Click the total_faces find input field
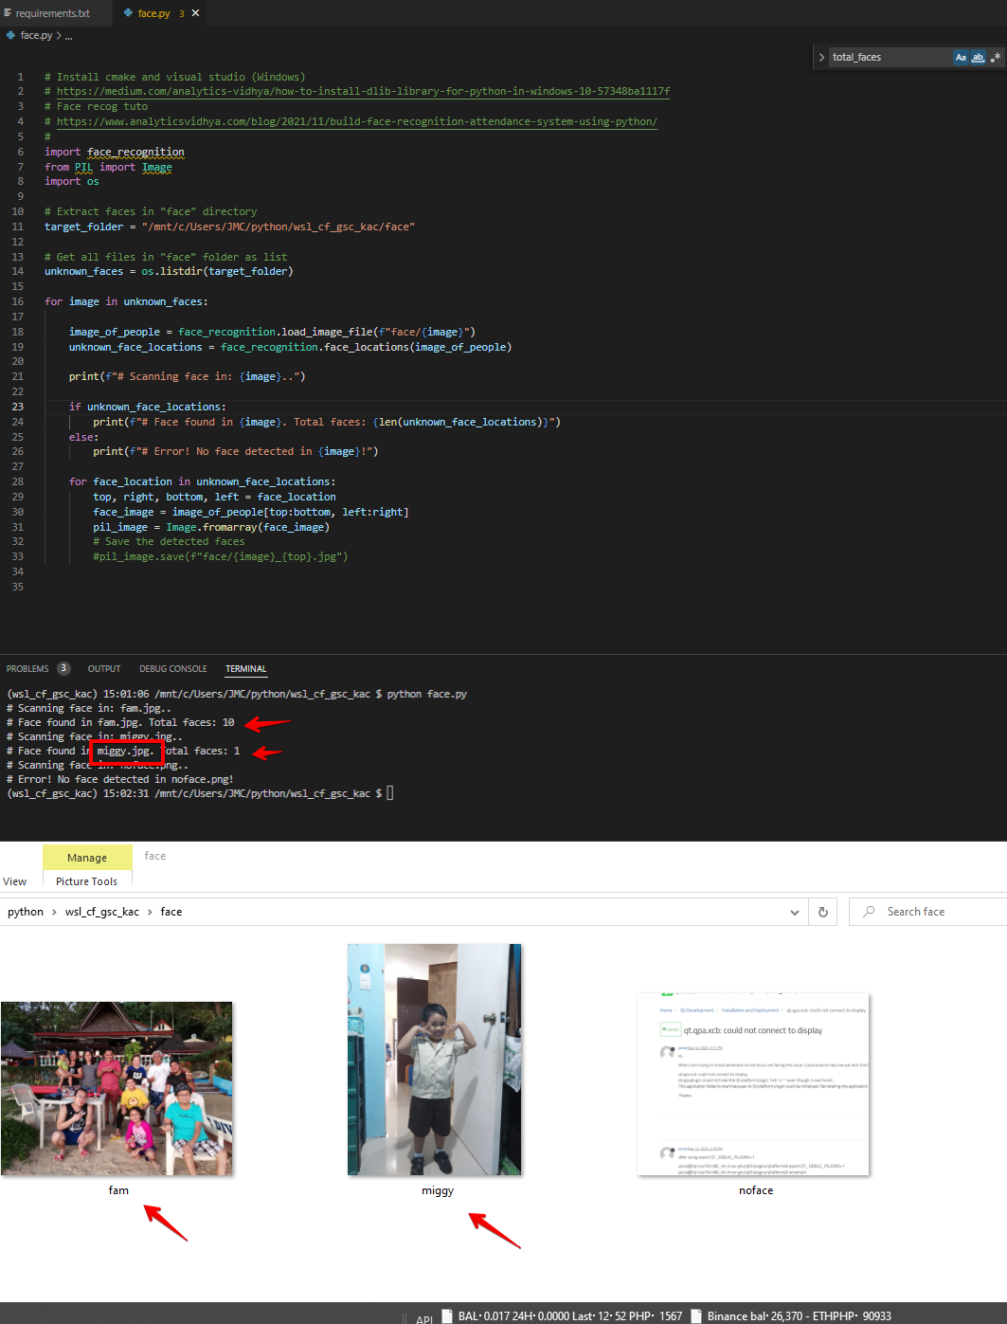 [889, 57]
